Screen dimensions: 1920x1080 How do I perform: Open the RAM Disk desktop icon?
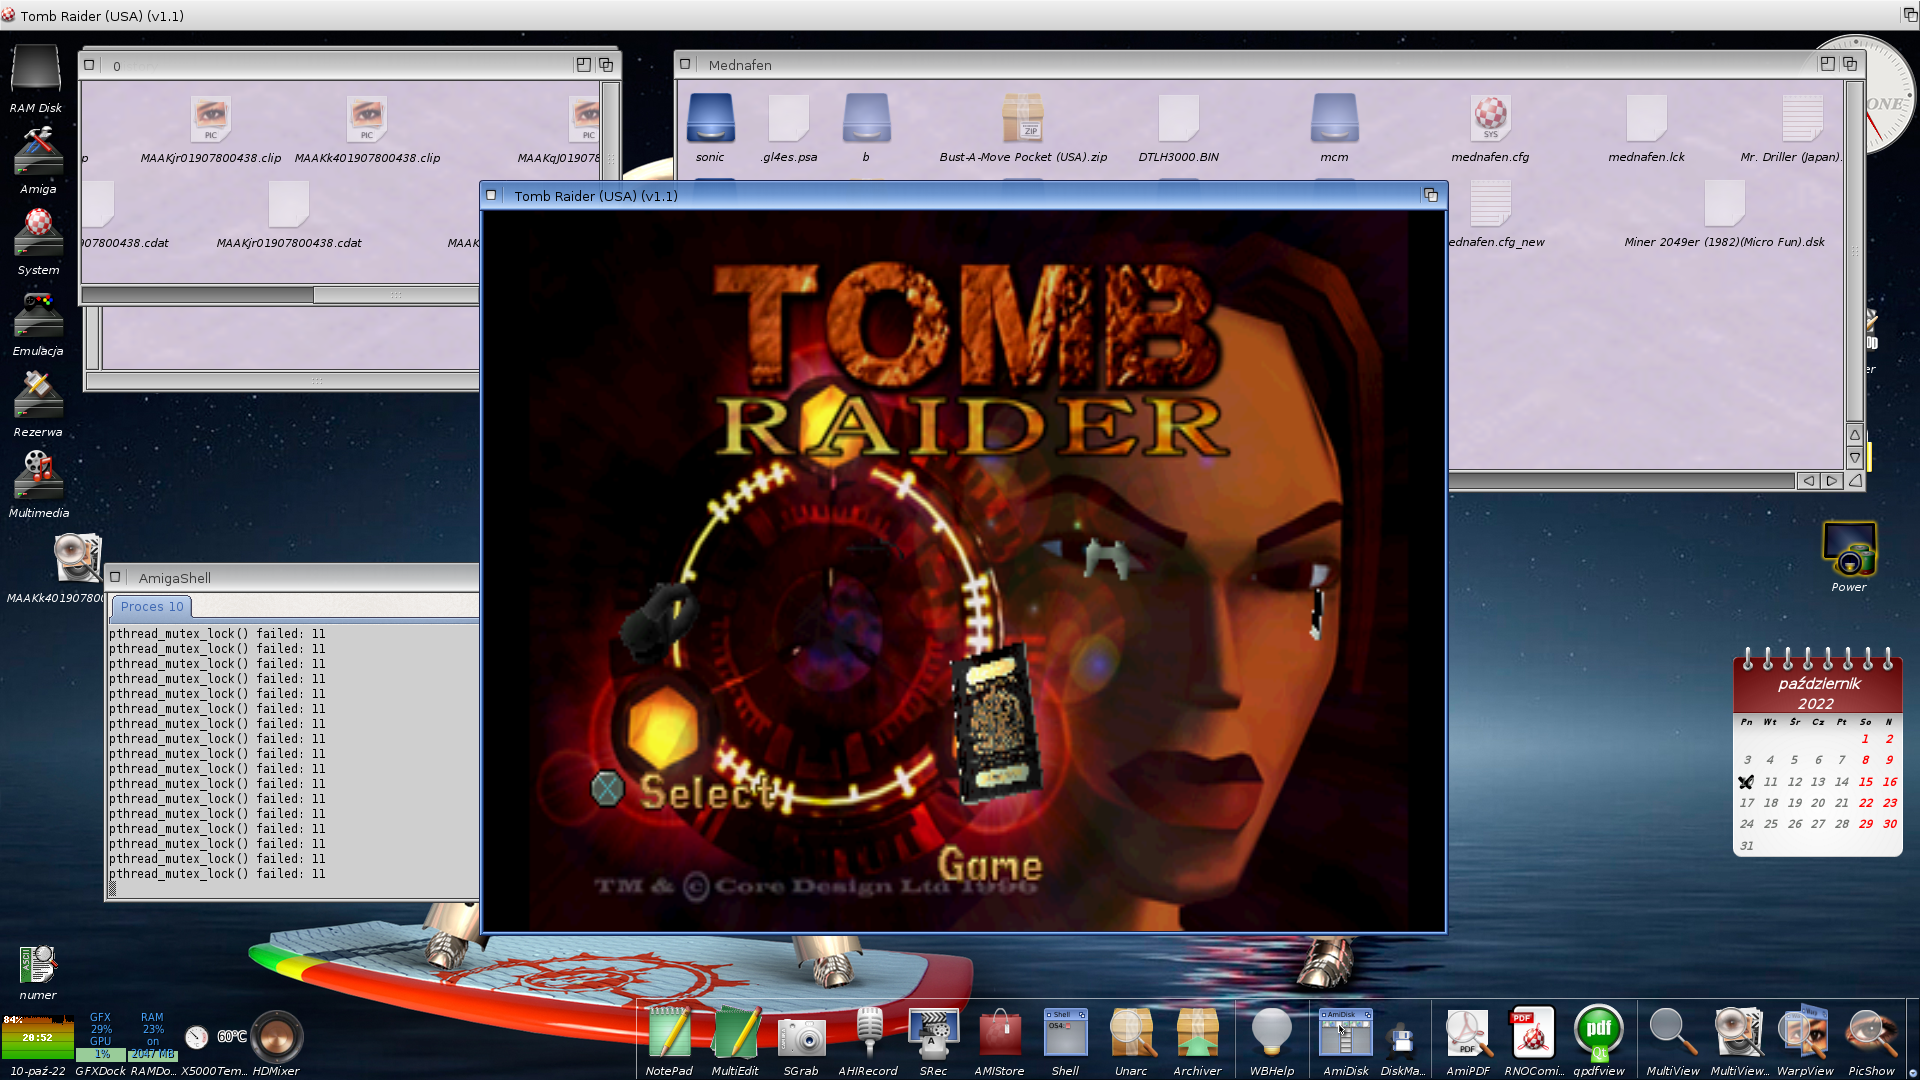36,78
